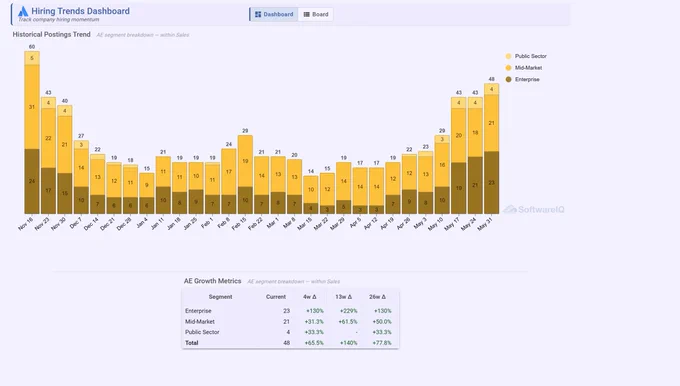Select the Feb 15 bar totaling 29
Image resolution: width=680 pixels, height=386 pixels.
pyautogui.click(x=245, y=174)
